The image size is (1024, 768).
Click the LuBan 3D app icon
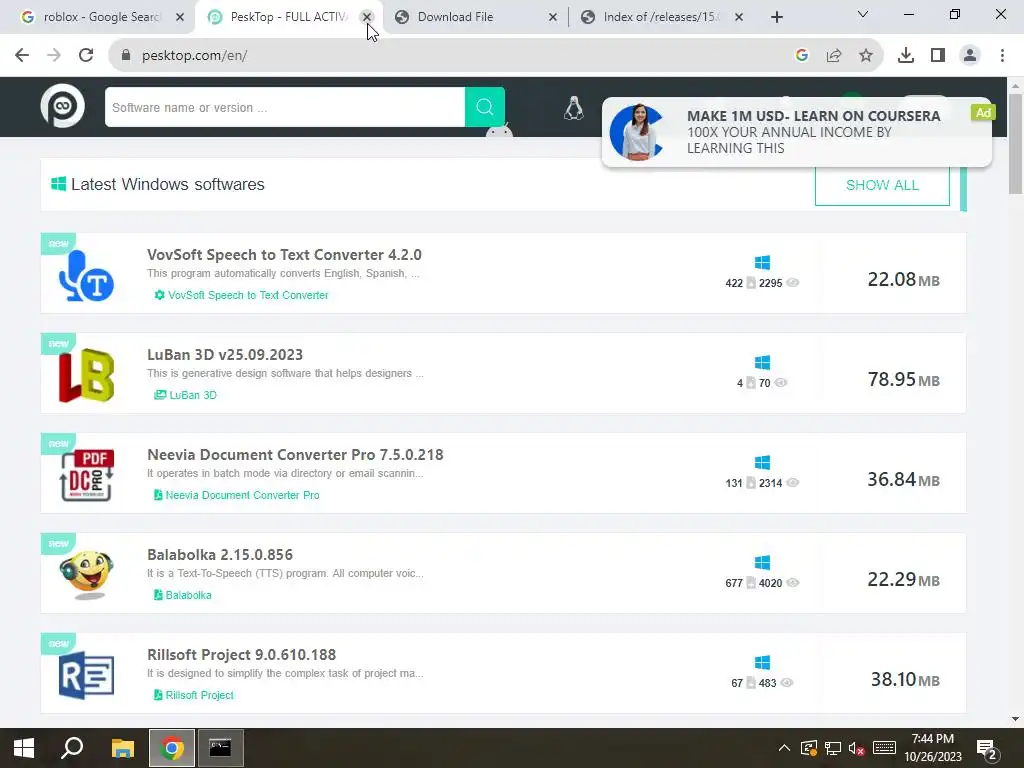tap(86, 376)
